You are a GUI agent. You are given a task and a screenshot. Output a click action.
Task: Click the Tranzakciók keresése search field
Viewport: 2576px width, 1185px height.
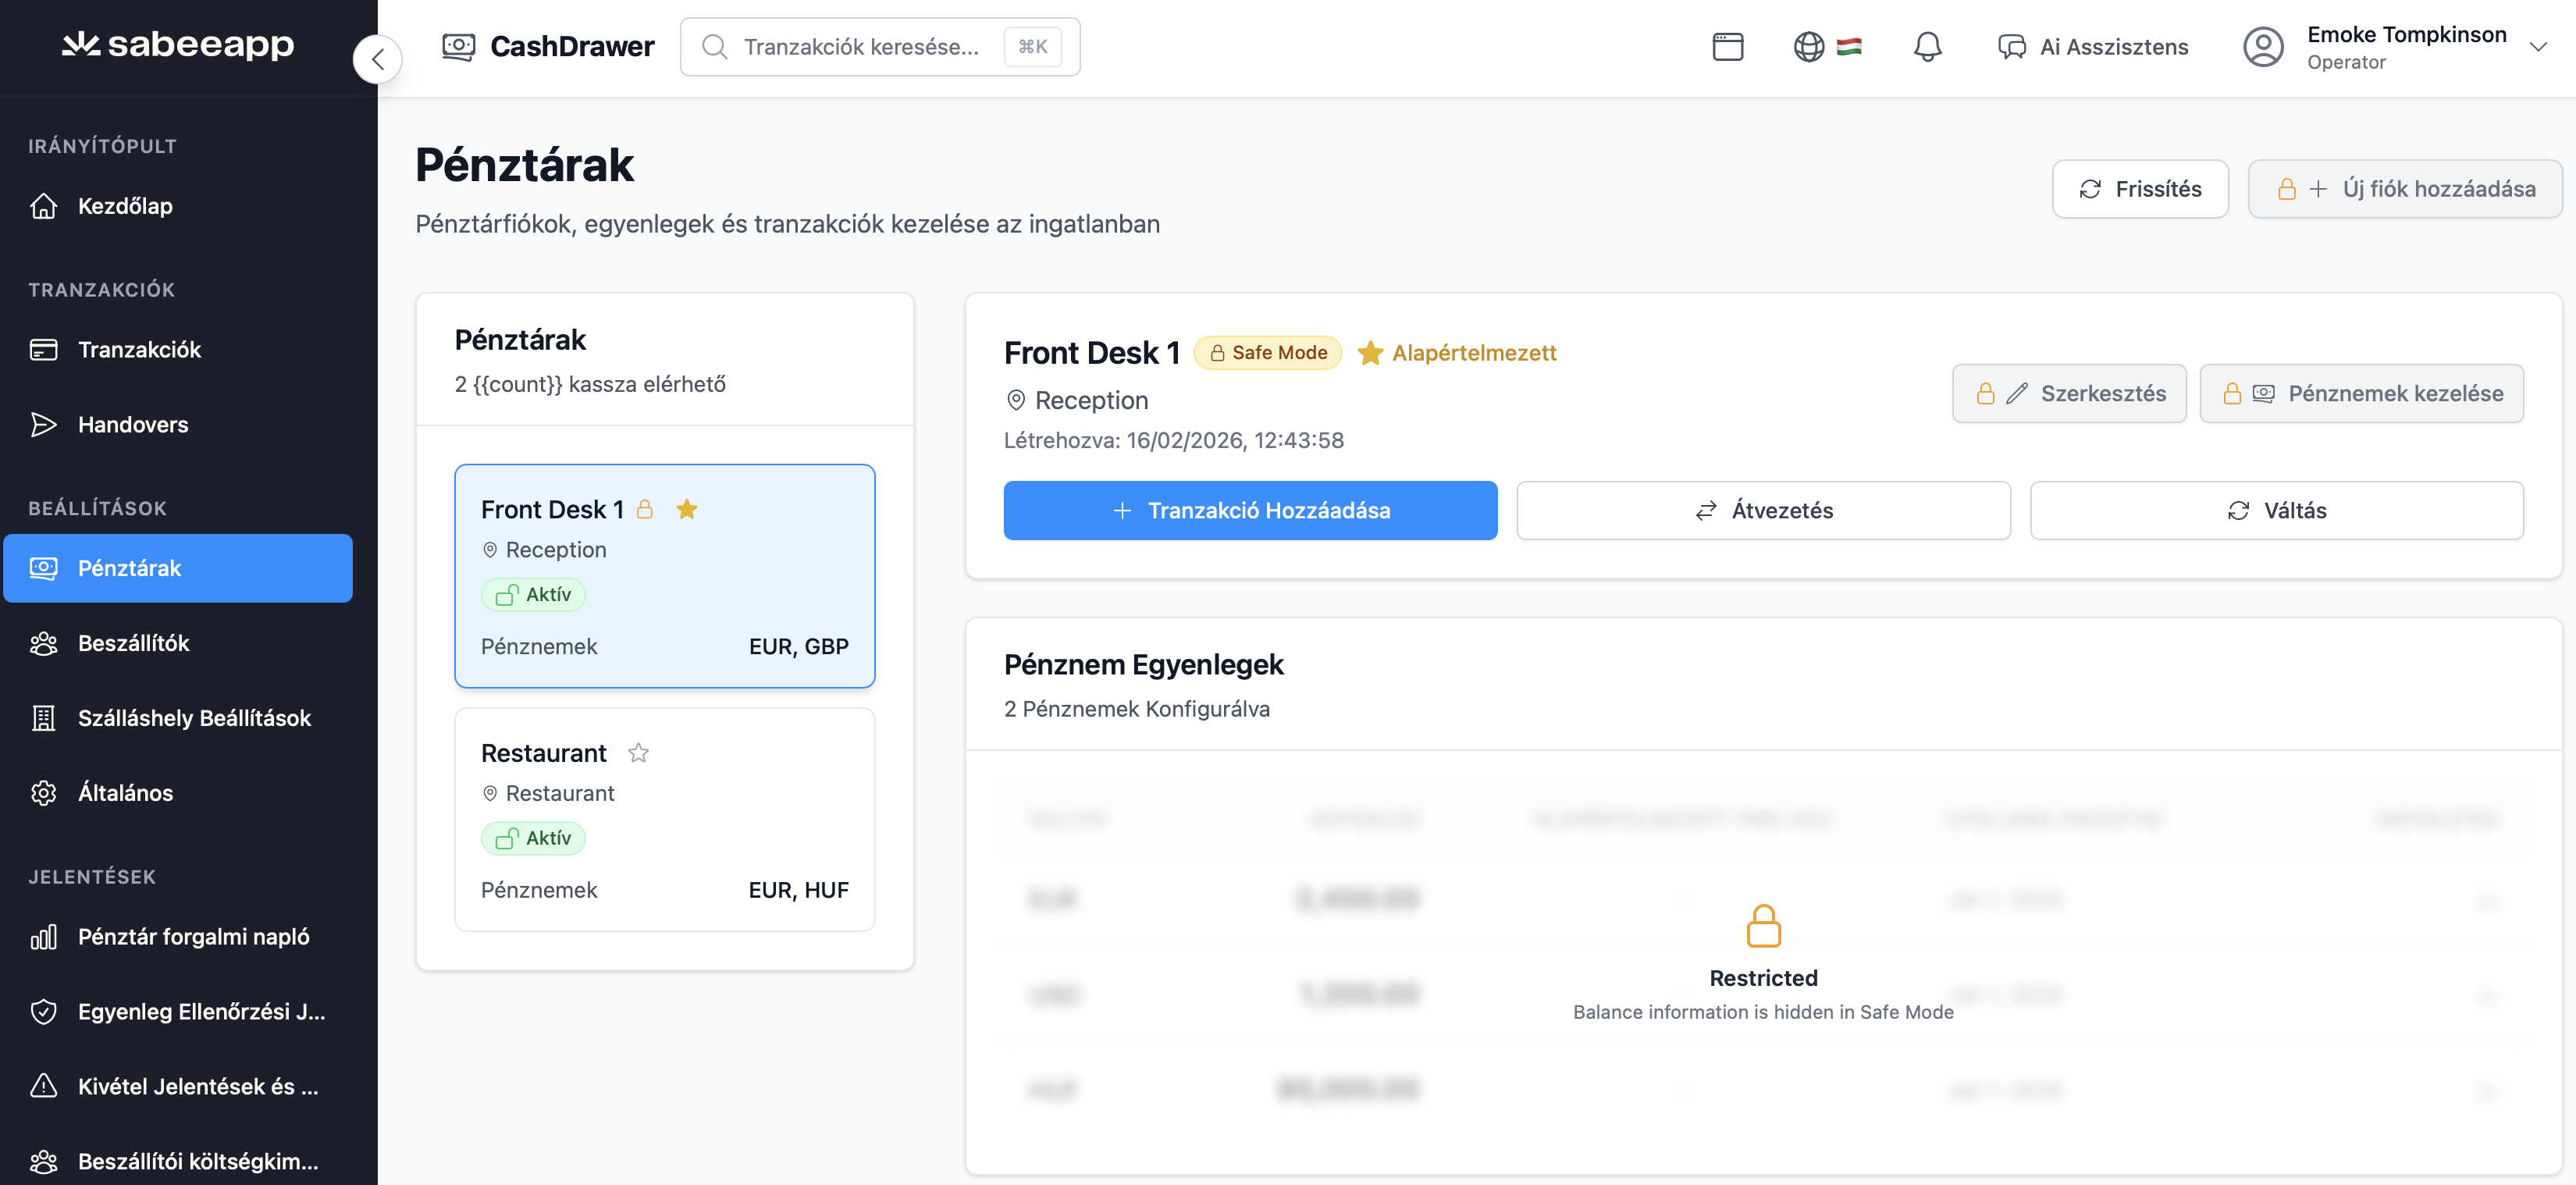860,47
